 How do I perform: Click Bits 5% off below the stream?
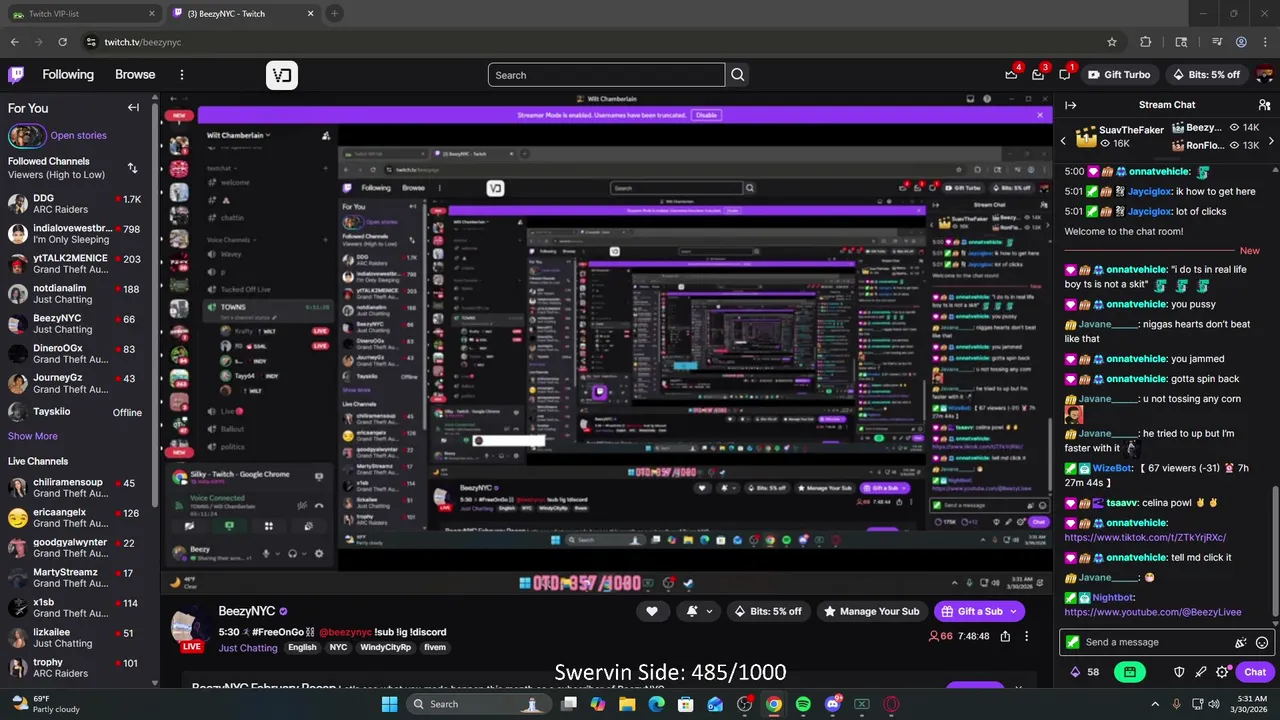(768, 611)
